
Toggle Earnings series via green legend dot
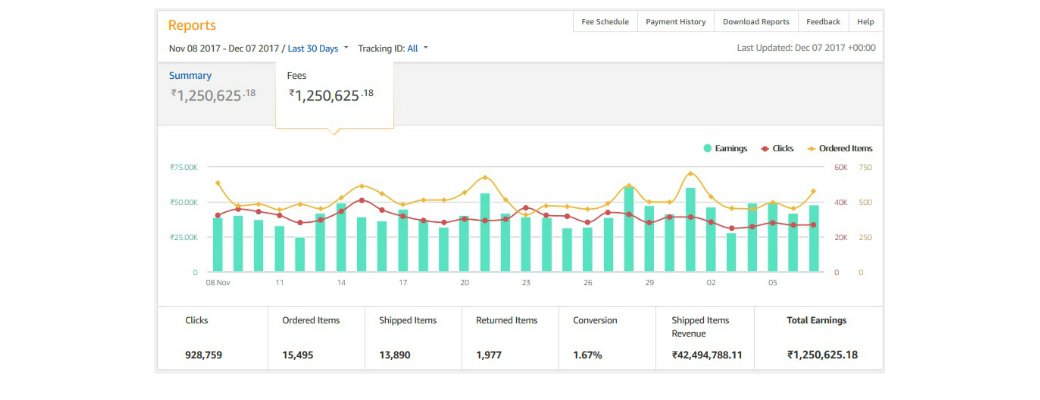708,148
